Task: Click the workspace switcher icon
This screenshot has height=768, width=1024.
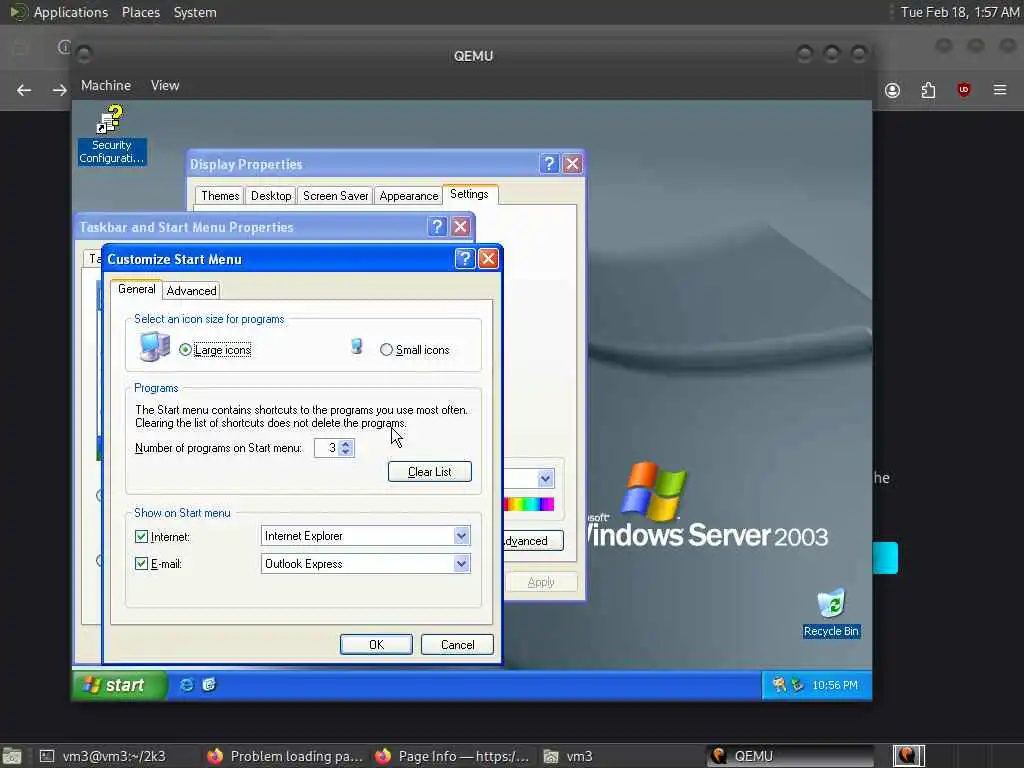Action: pos(908,756)
